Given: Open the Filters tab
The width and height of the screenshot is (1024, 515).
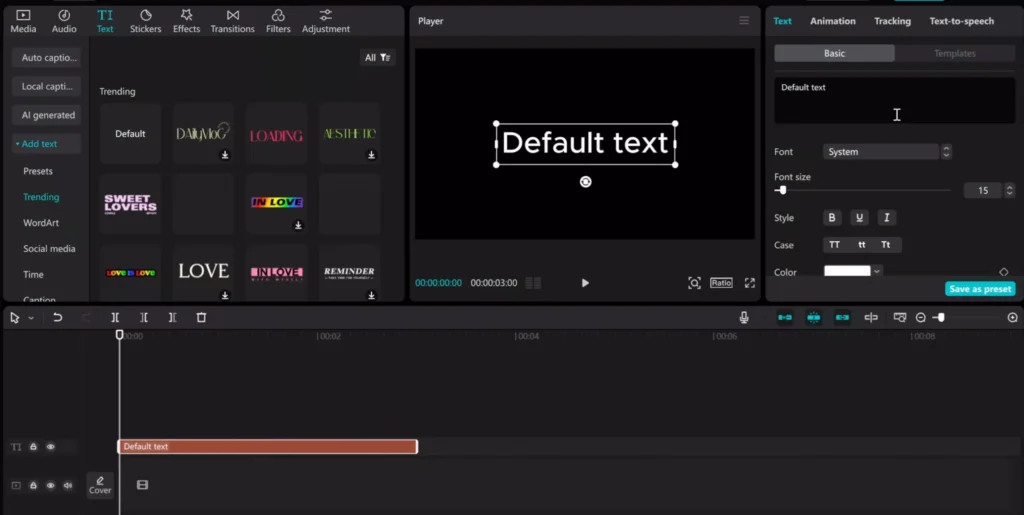Looking at the screenshot, I should click(278, 21).
